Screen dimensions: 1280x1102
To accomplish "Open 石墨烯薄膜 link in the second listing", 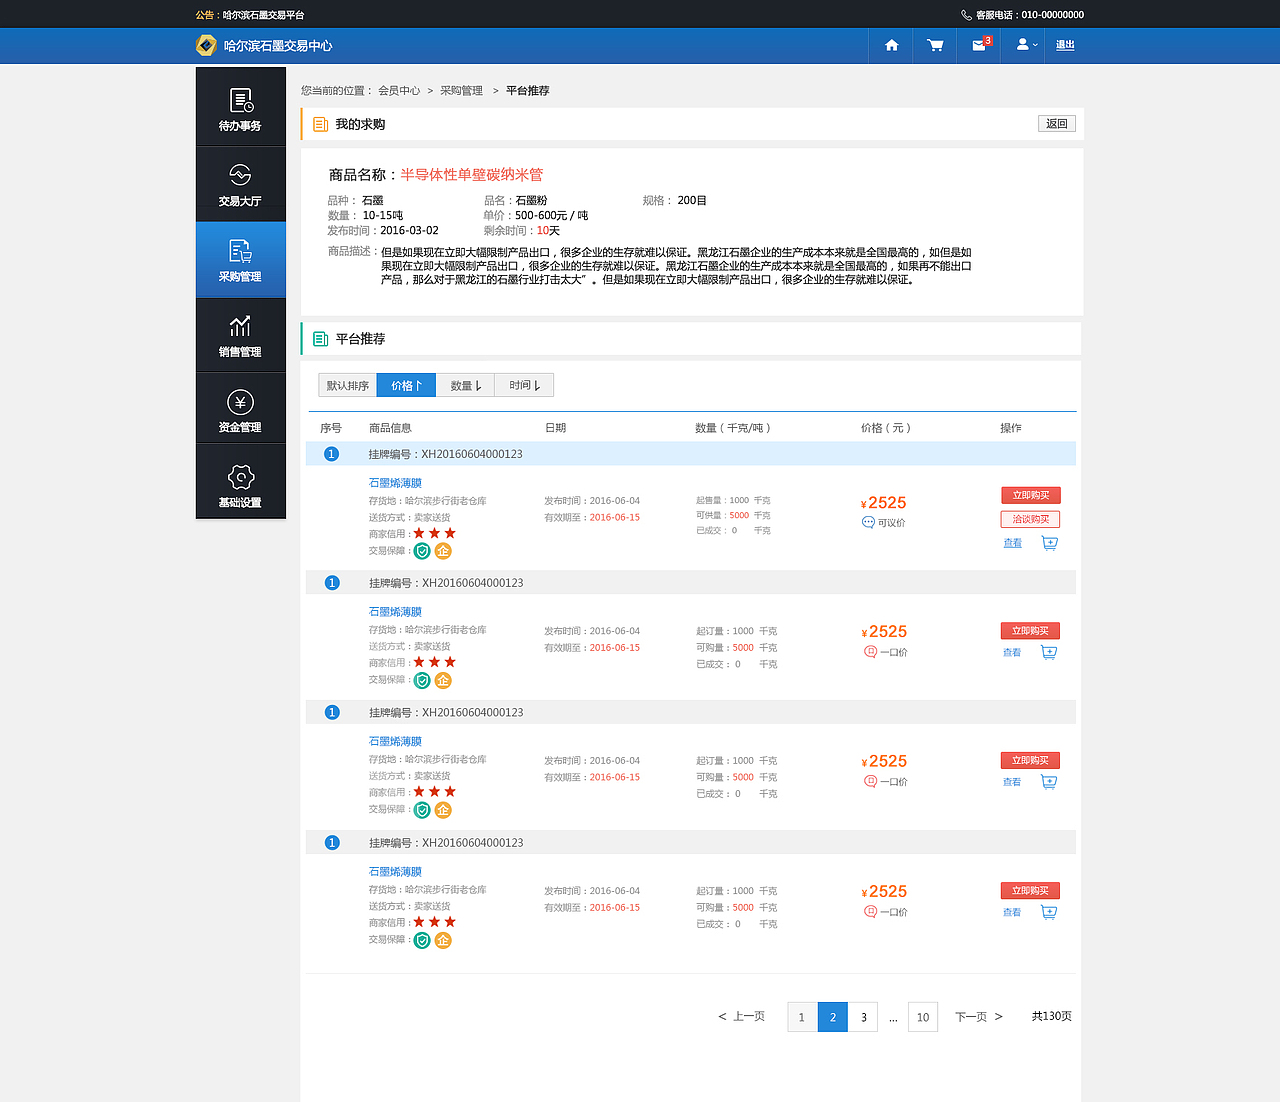I will (395, 612).
